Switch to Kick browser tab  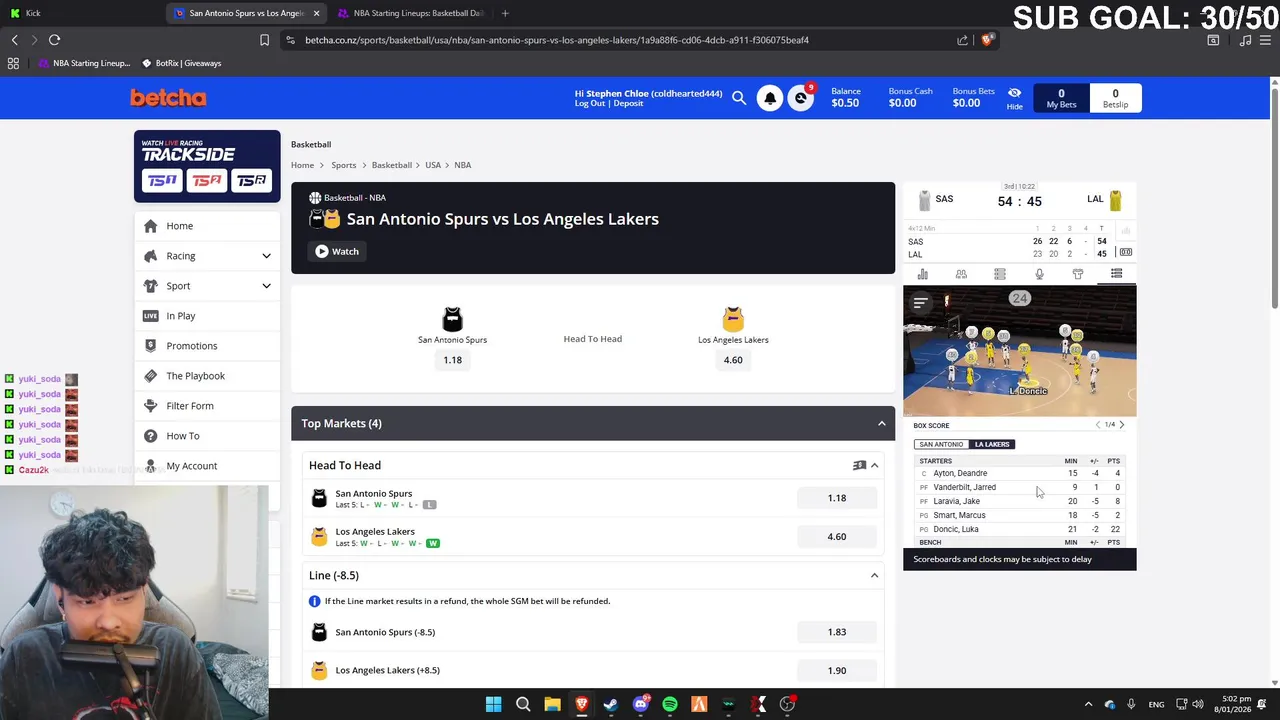click(84, 13)
